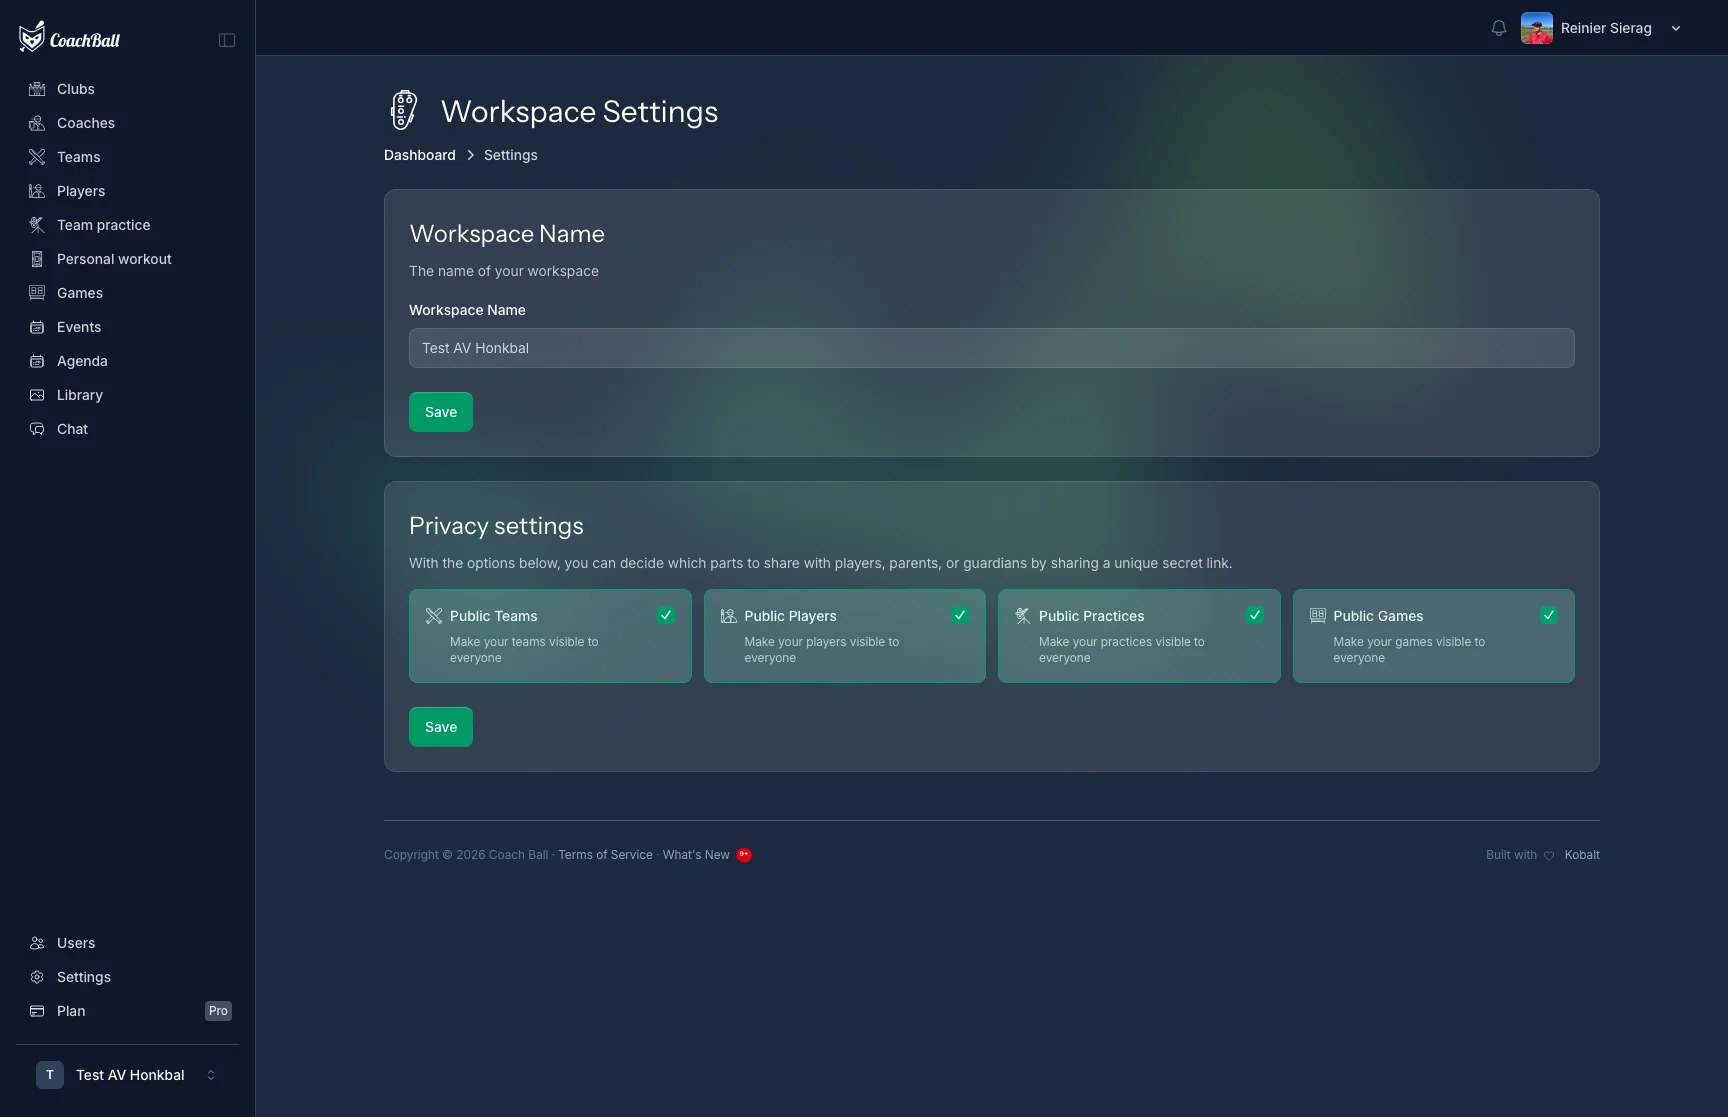The width and height of the screenshot is (1728, 1117).
Task: Save the Privacy settings
Action: [441, 727]
